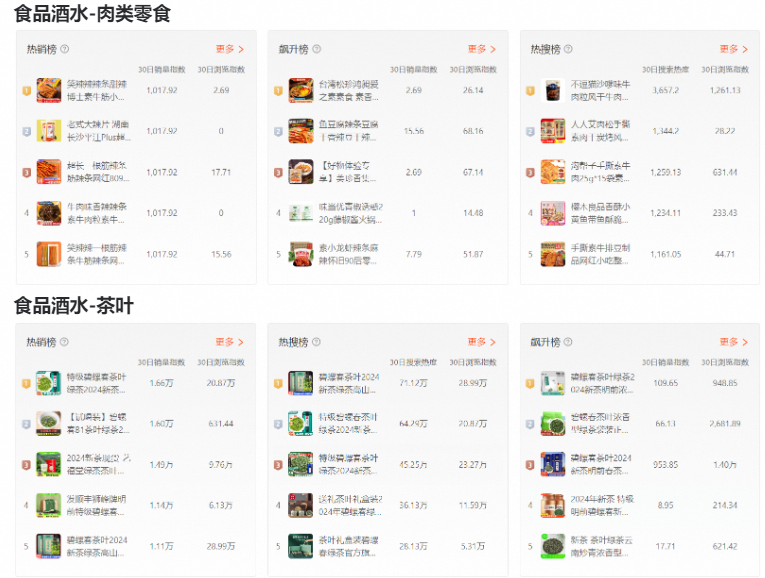Screen dimensions: 765x578
Task: Click the bronze rank-3 badge in 肉类零食 热搜榜
Action: click(x=531, y=172)
